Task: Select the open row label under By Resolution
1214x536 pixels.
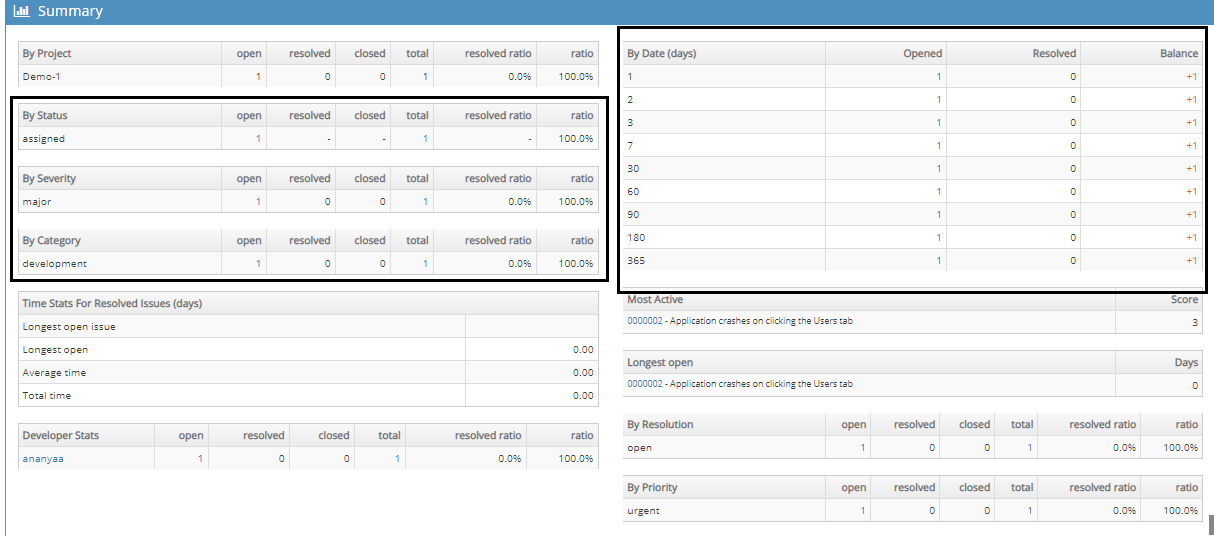Action: point(639,448)
